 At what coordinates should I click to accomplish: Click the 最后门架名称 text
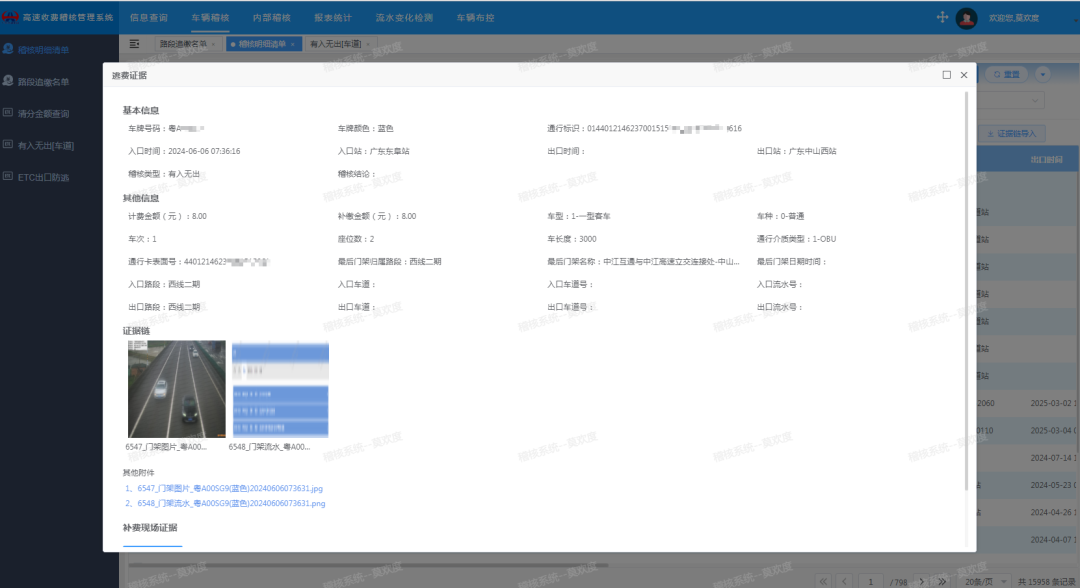click(x=643, y=262)
